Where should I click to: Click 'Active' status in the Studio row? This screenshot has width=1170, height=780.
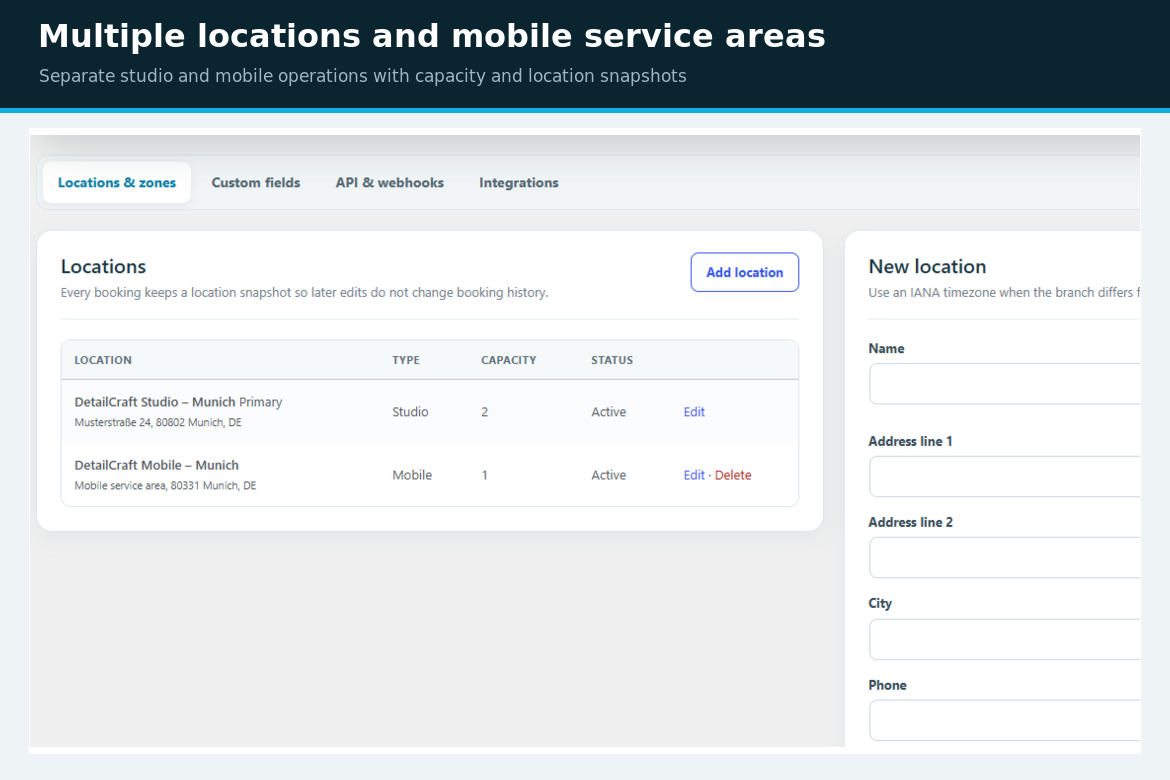click(x=608, y=412)
